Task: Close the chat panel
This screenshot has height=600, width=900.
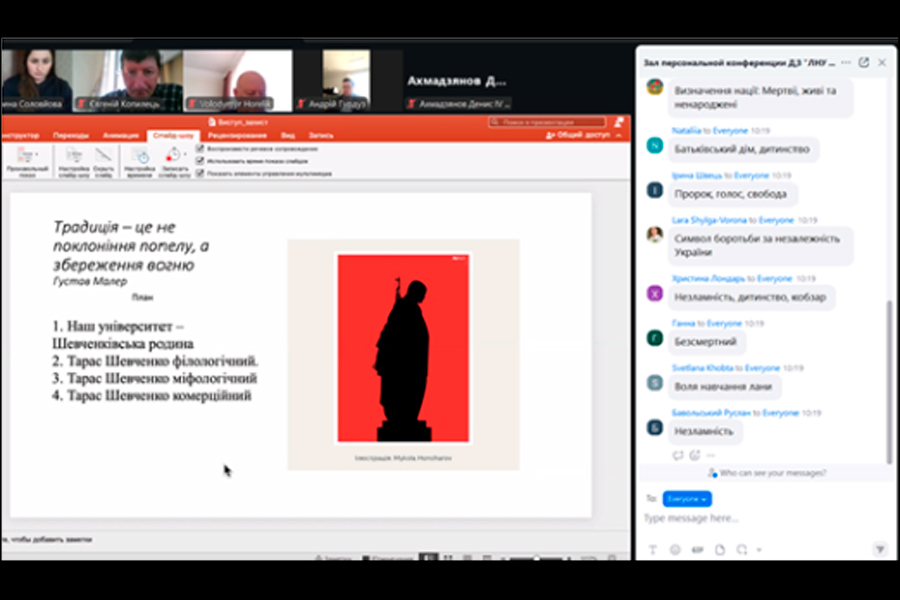Action: 882,63
